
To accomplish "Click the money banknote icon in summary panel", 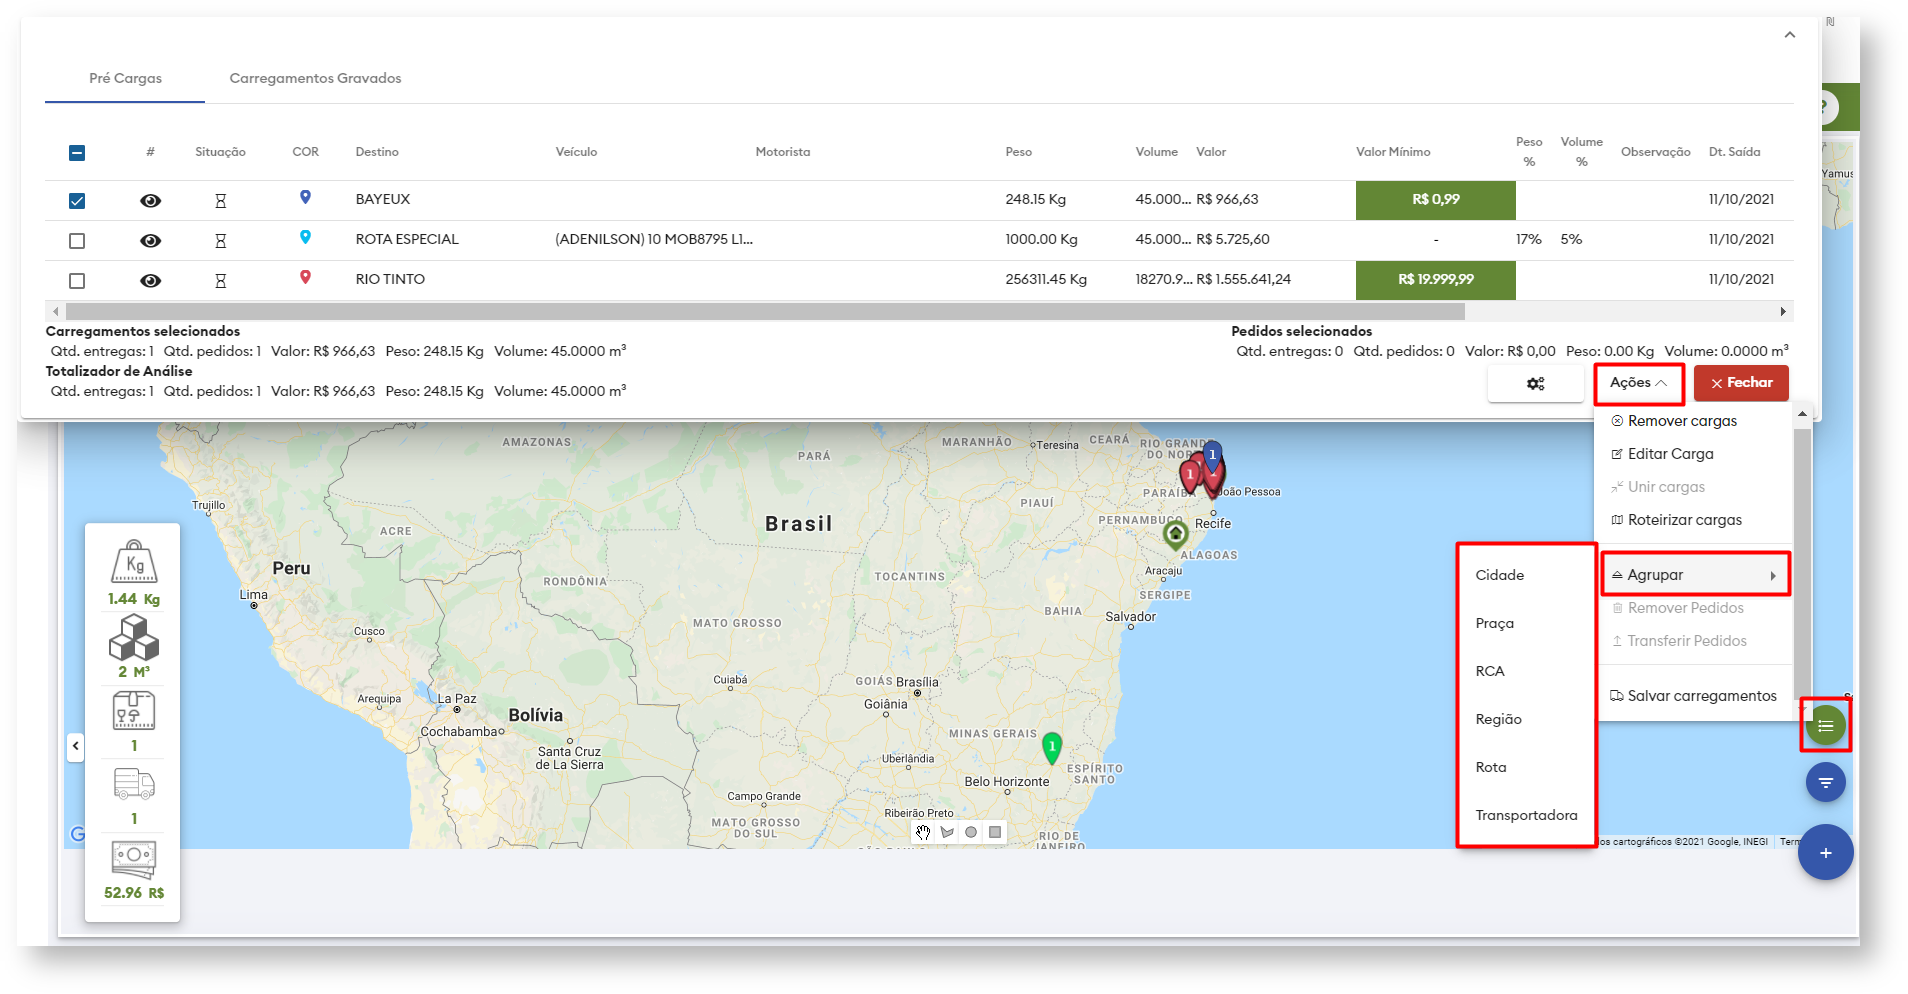I will pos(134,859).
